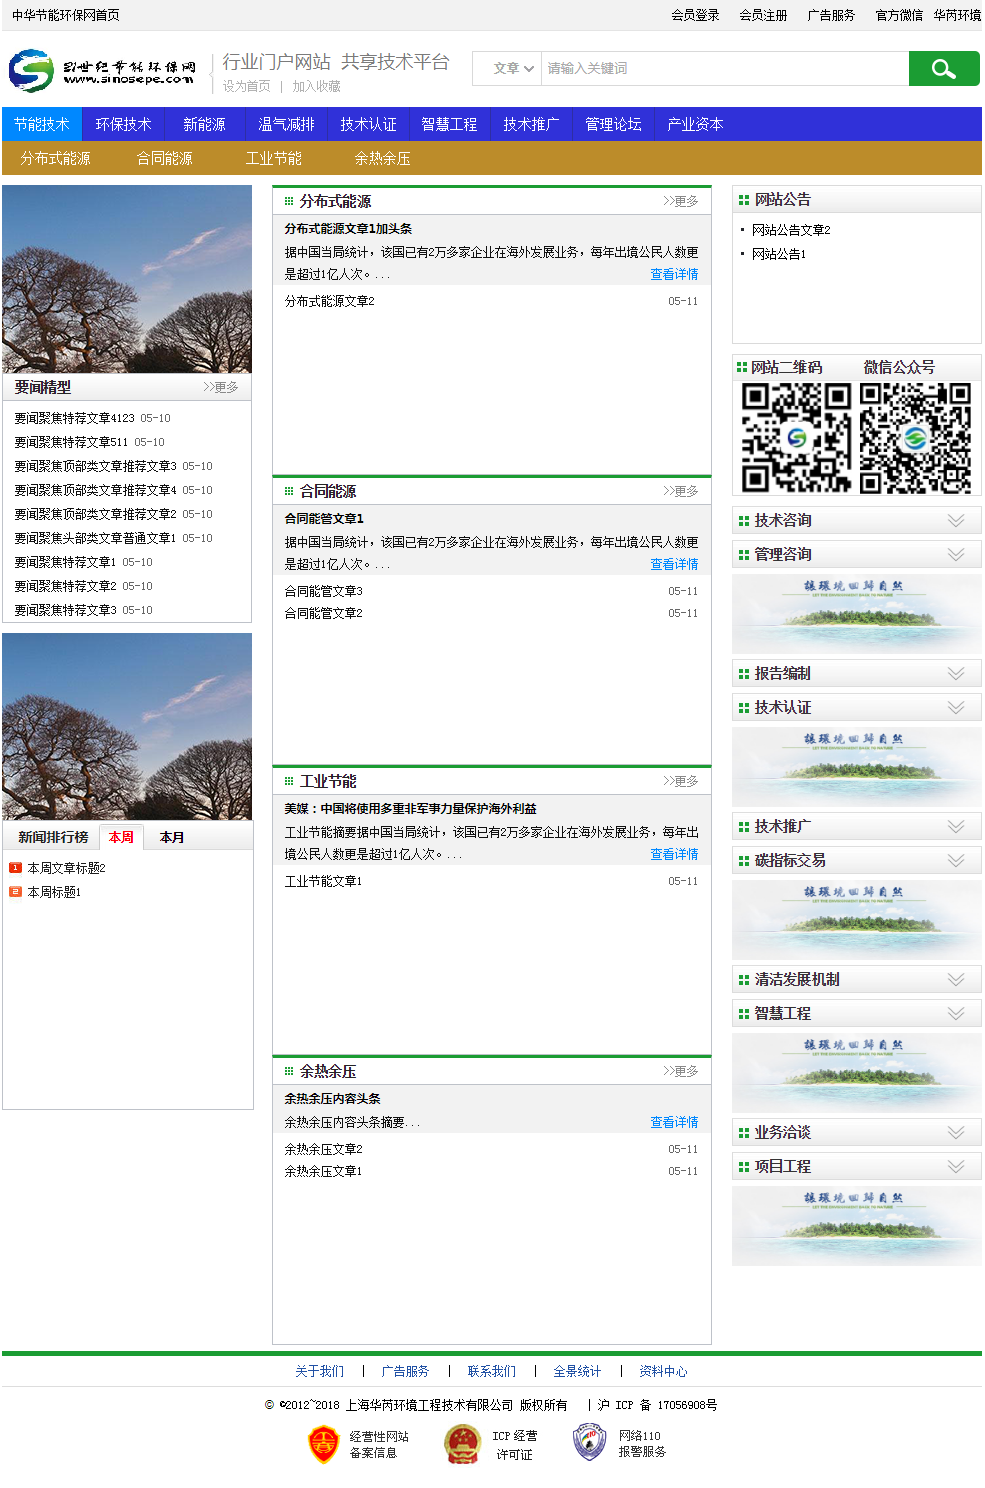Image resolution: width=985 pixels, height=1488 pixels.
Task: Click the Net 110 police alarm badge
Action: coord(589,1442)
